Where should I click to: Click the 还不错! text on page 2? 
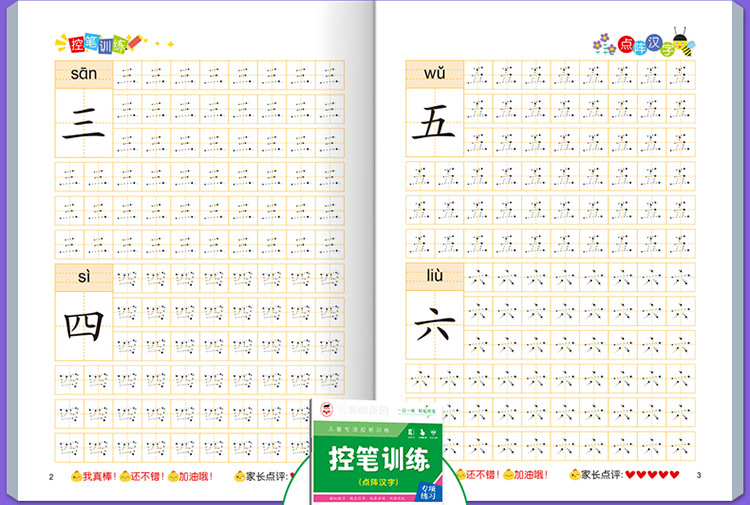click(x=148, y=476)
